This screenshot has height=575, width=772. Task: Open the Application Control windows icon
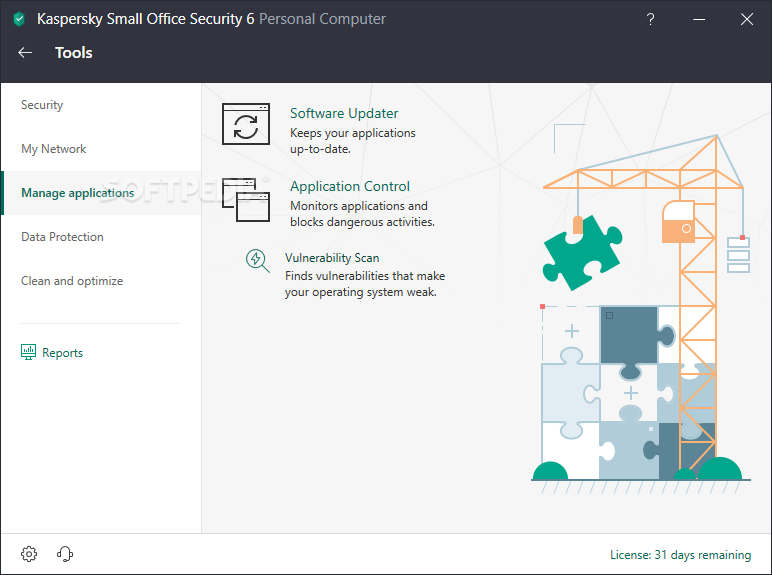point(246,200)
